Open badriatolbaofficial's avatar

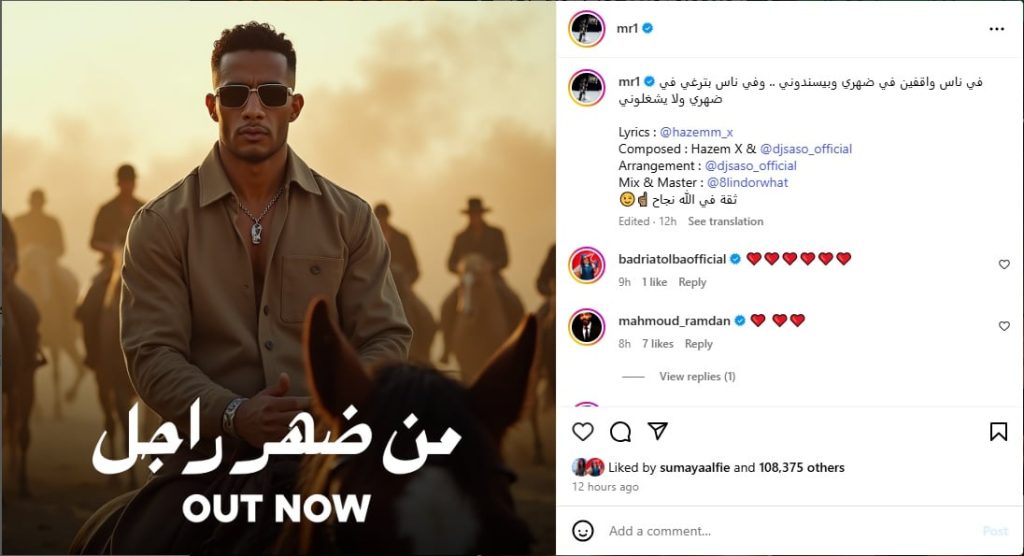[586, 265]
